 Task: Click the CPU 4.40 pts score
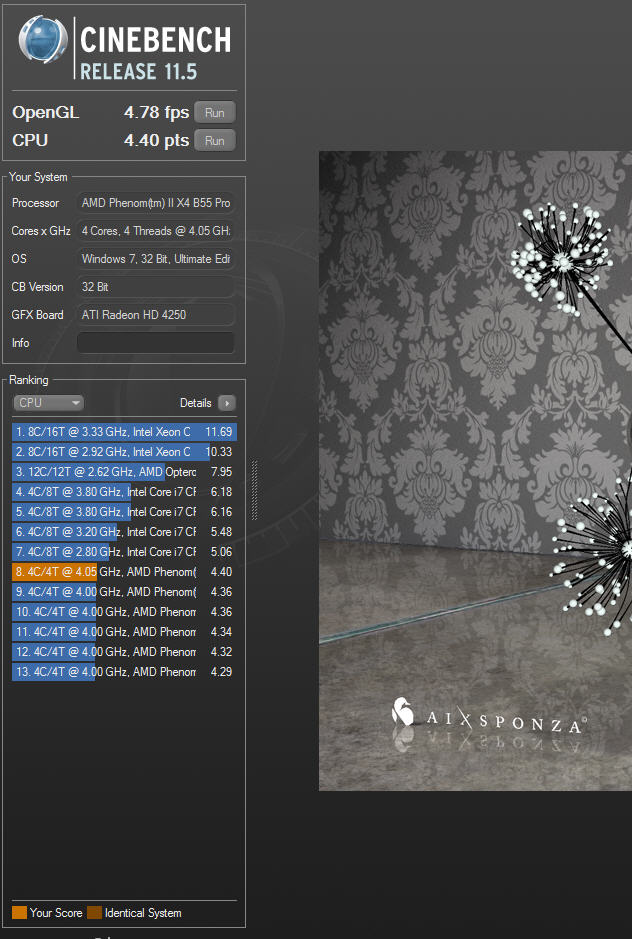click(156, 141)
